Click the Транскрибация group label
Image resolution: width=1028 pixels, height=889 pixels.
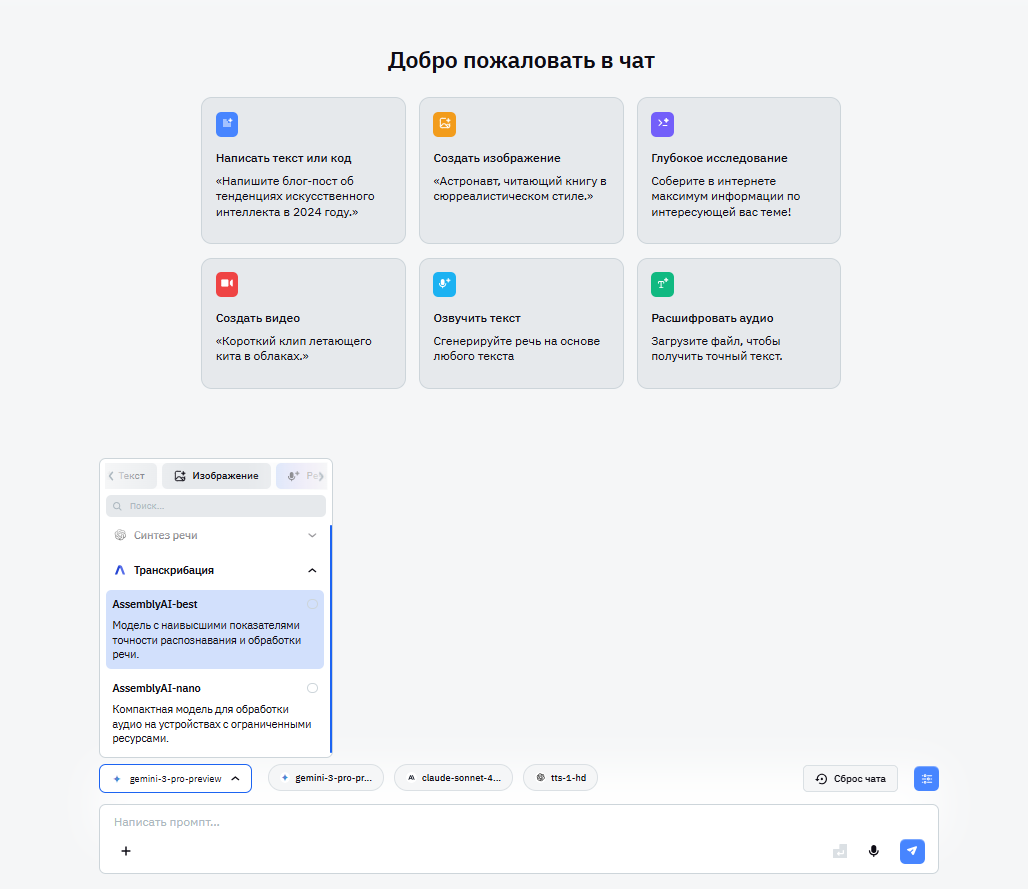point(174,570)
